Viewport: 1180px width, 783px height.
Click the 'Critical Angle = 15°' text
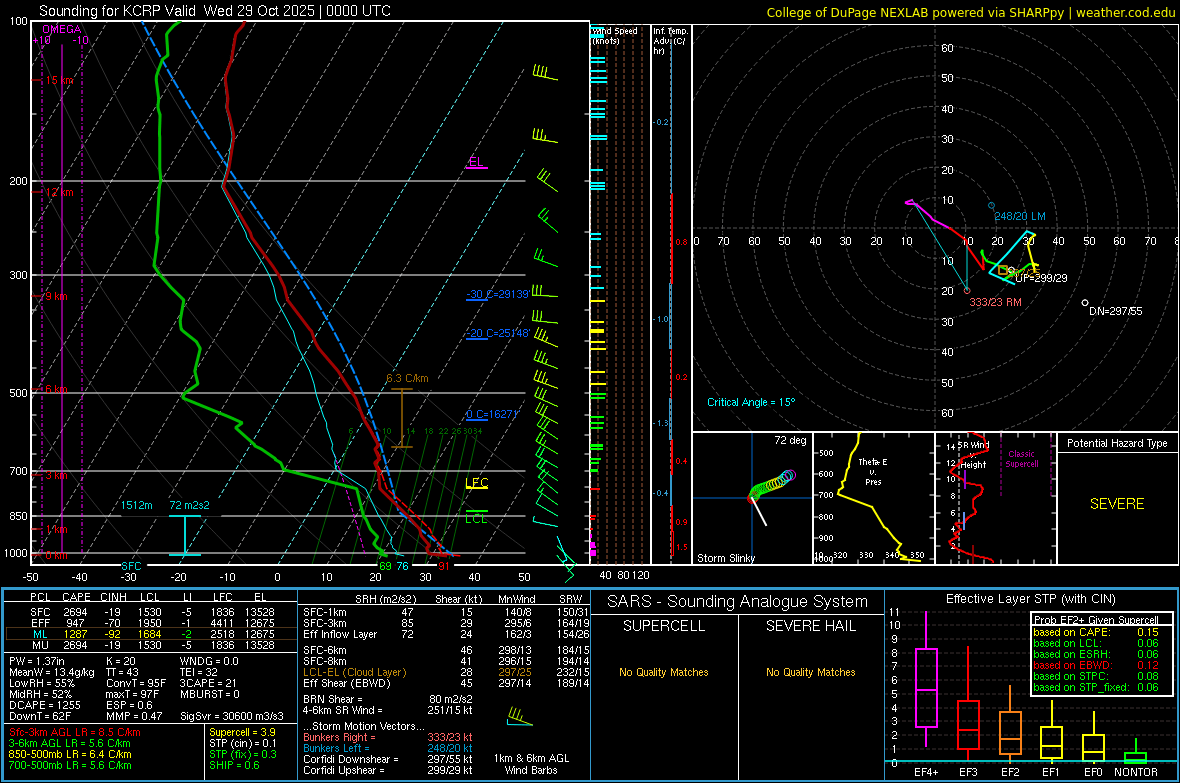tap(751, 402)
